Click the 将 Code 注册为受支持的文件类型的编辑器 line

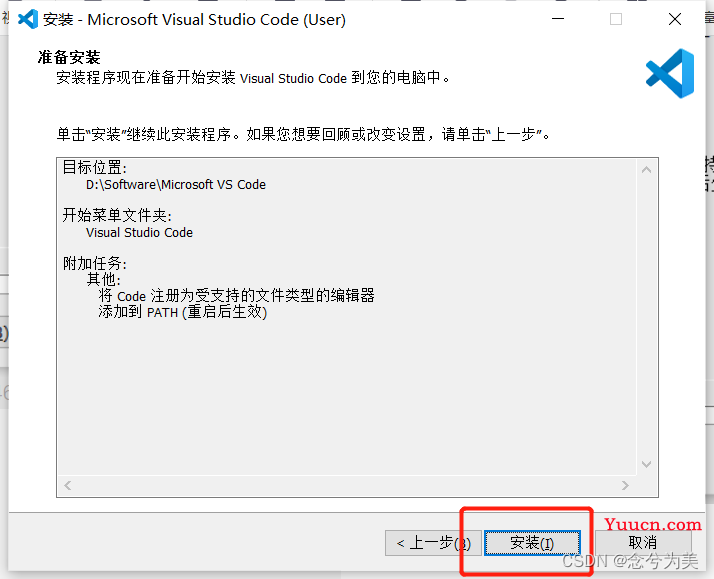(236, 296)
